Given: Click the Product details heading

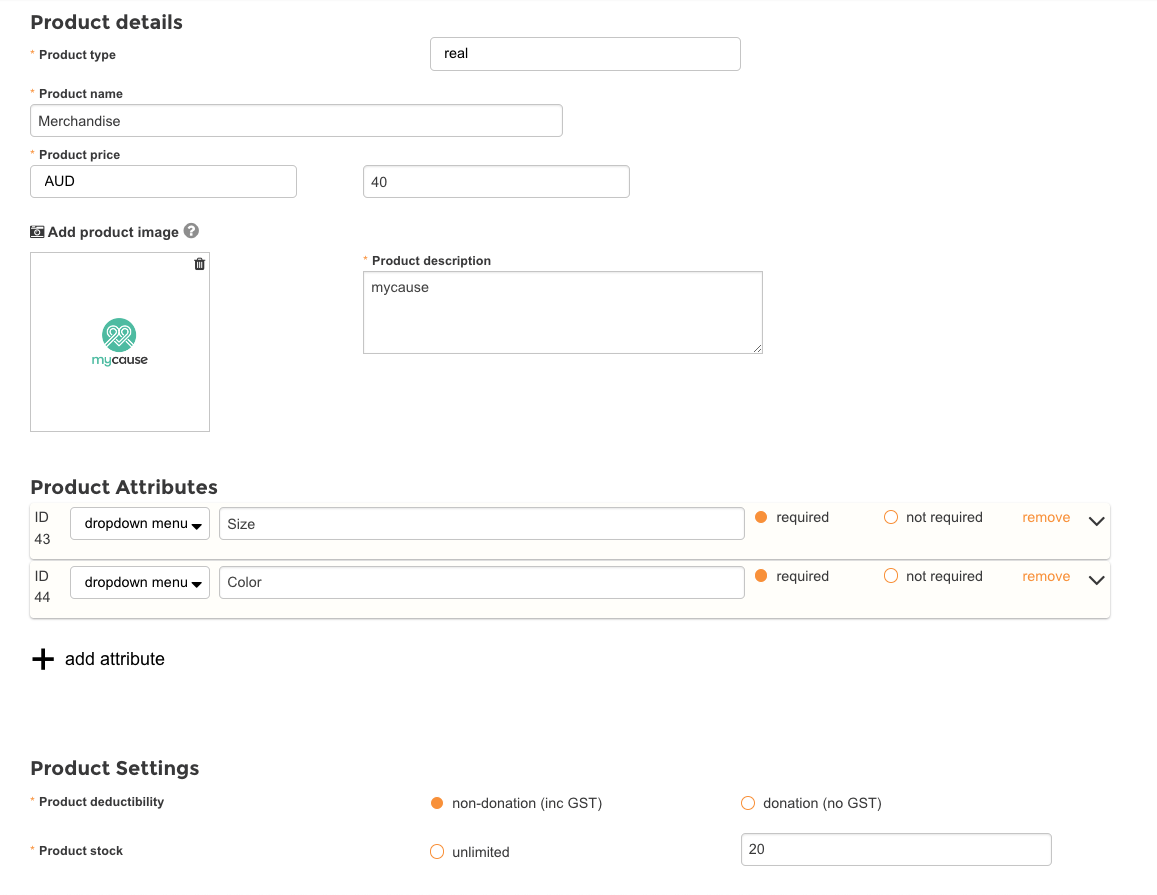Looking at the screenshot, I should 106,22.
